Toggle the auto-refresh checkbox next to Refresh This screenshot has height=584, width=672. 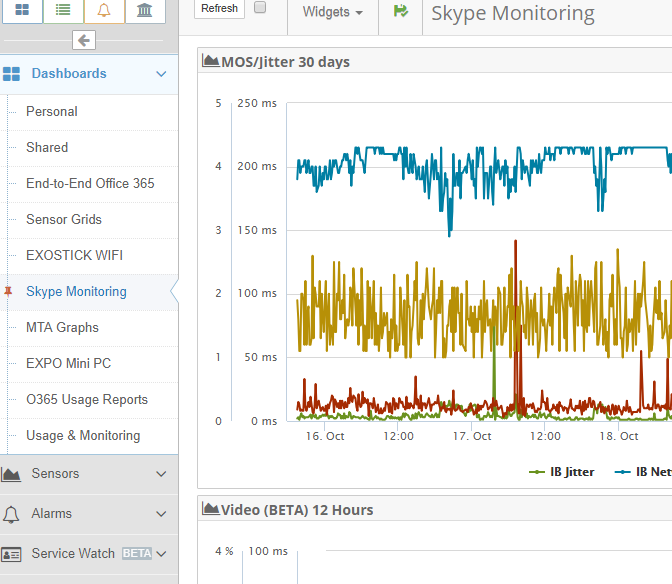click(260, 7)
